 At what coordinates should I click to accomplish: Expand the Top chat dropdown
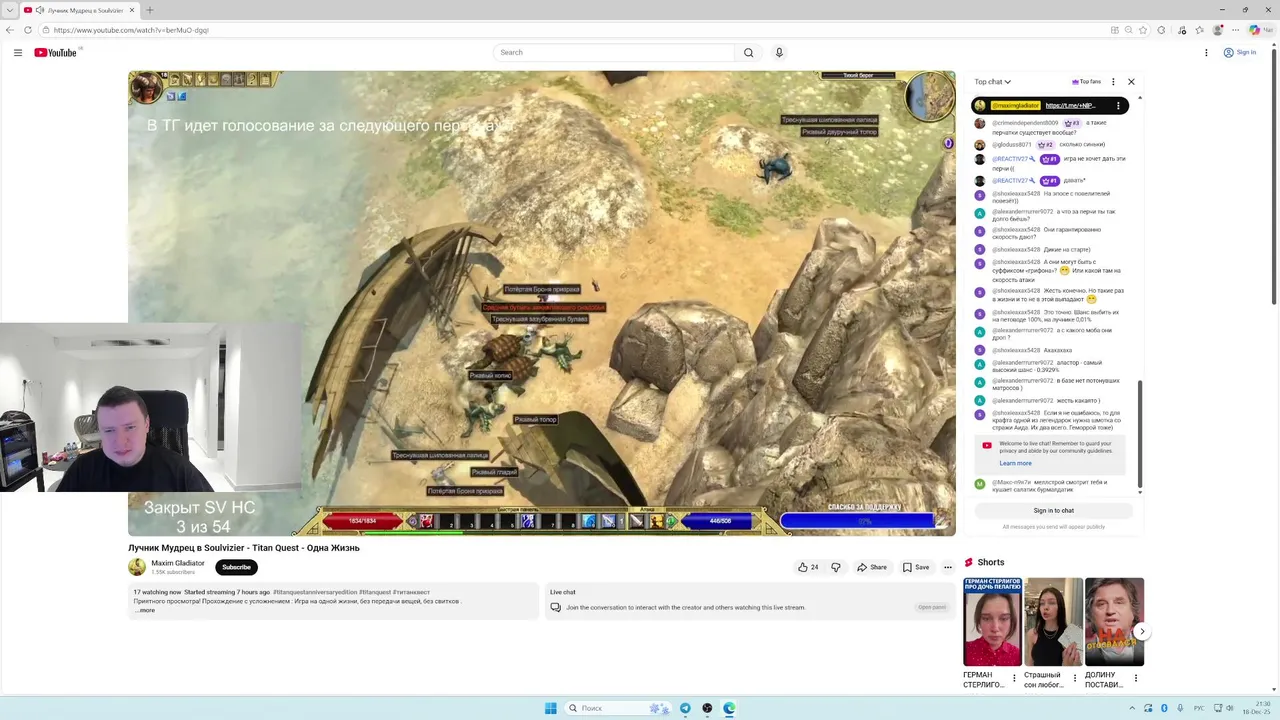[x=993, y=82]
